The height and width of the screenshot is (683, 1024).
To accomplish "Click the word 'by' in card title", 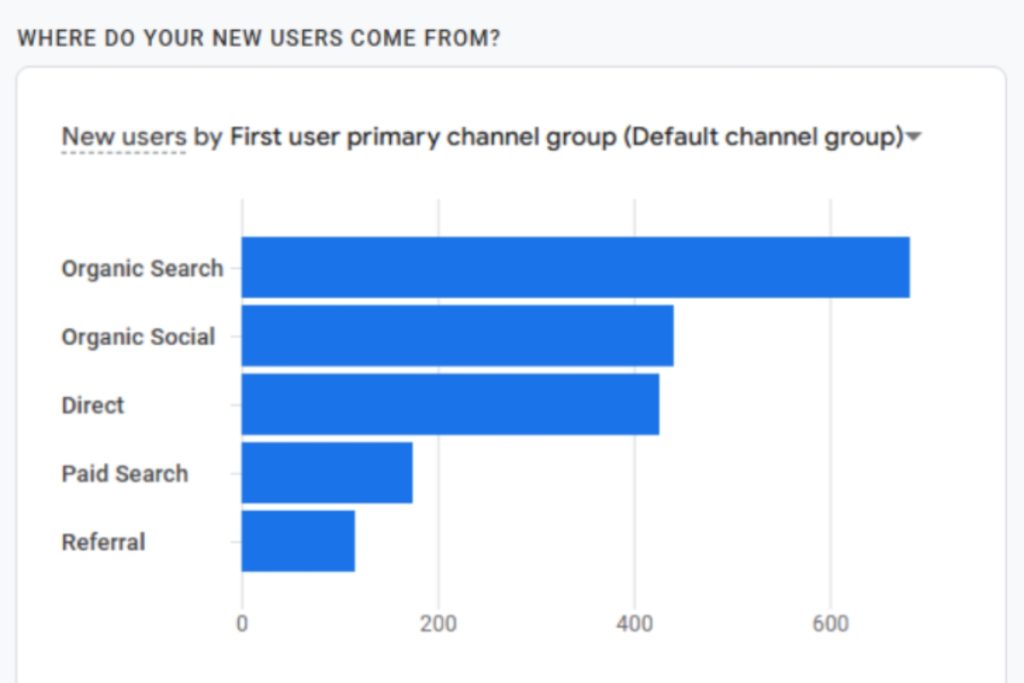I will click(208, 137).
